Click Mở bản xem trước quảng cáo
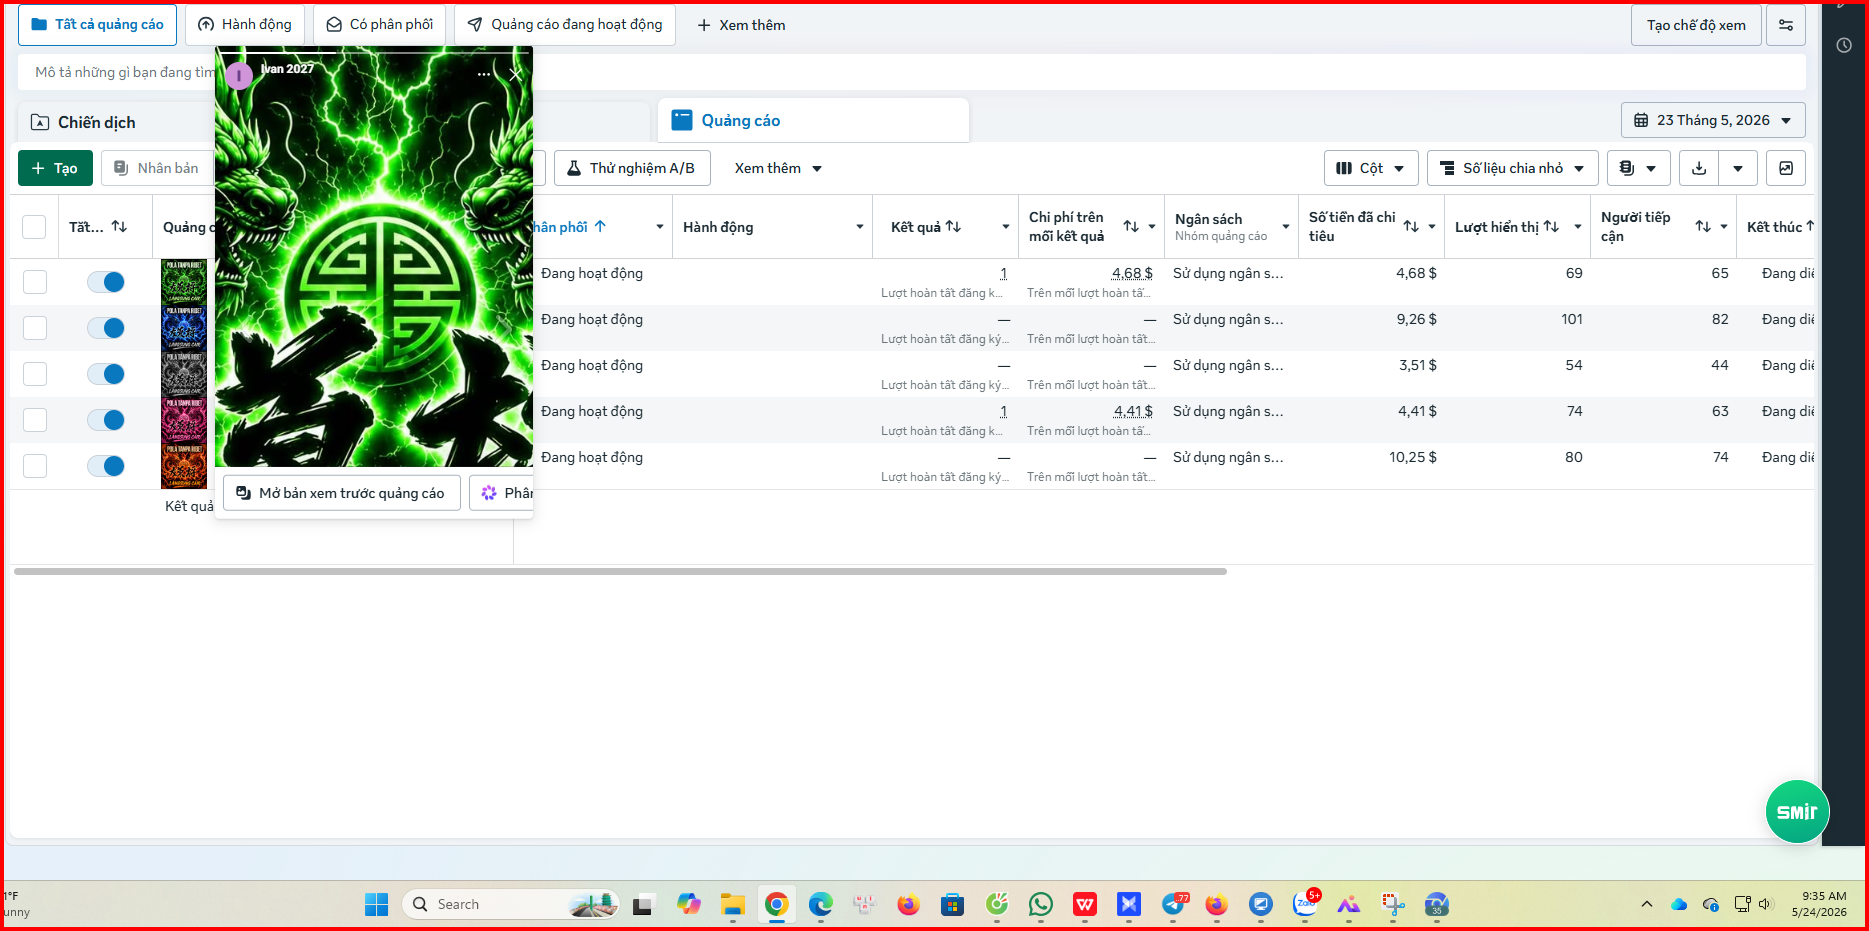This screenshot has height=931, width=1869. point(341,493)
